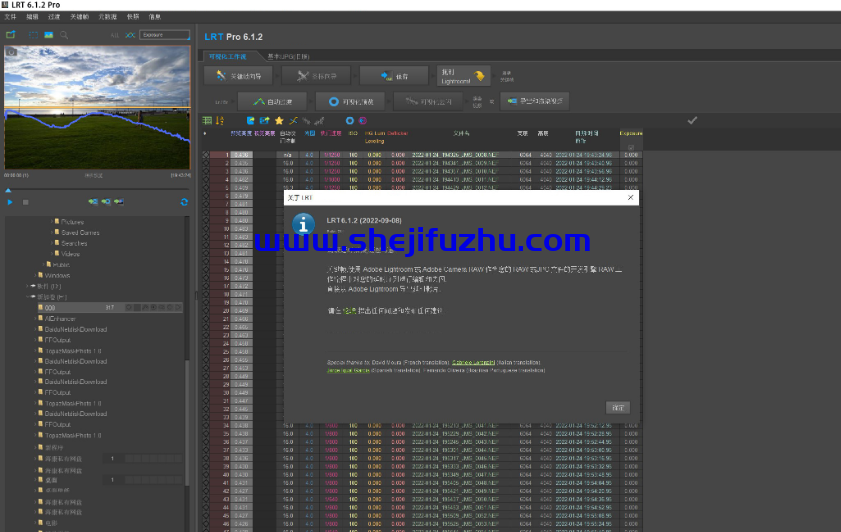Toggle the Exposure column checkbox

(x=631, y=147)
